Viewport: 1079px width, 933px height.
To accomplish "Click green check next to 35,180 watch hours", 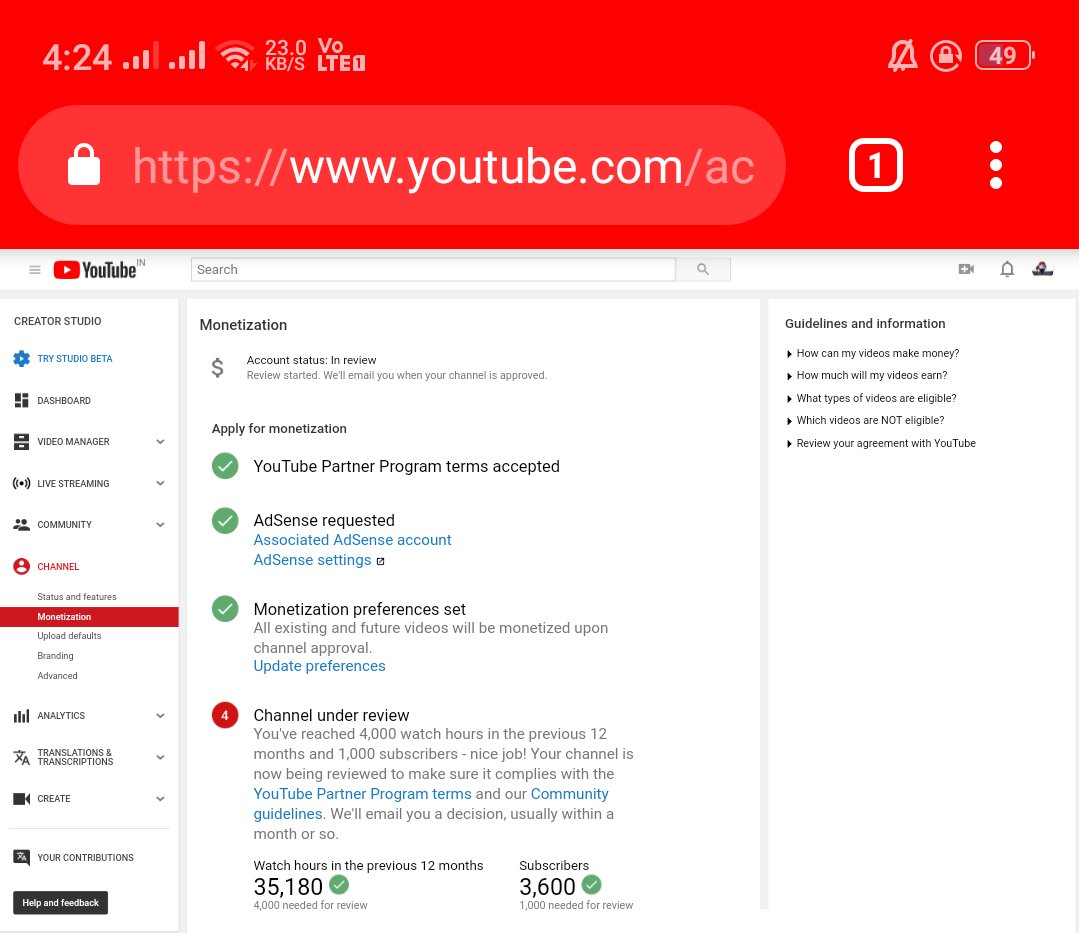I will click(339, 884).
